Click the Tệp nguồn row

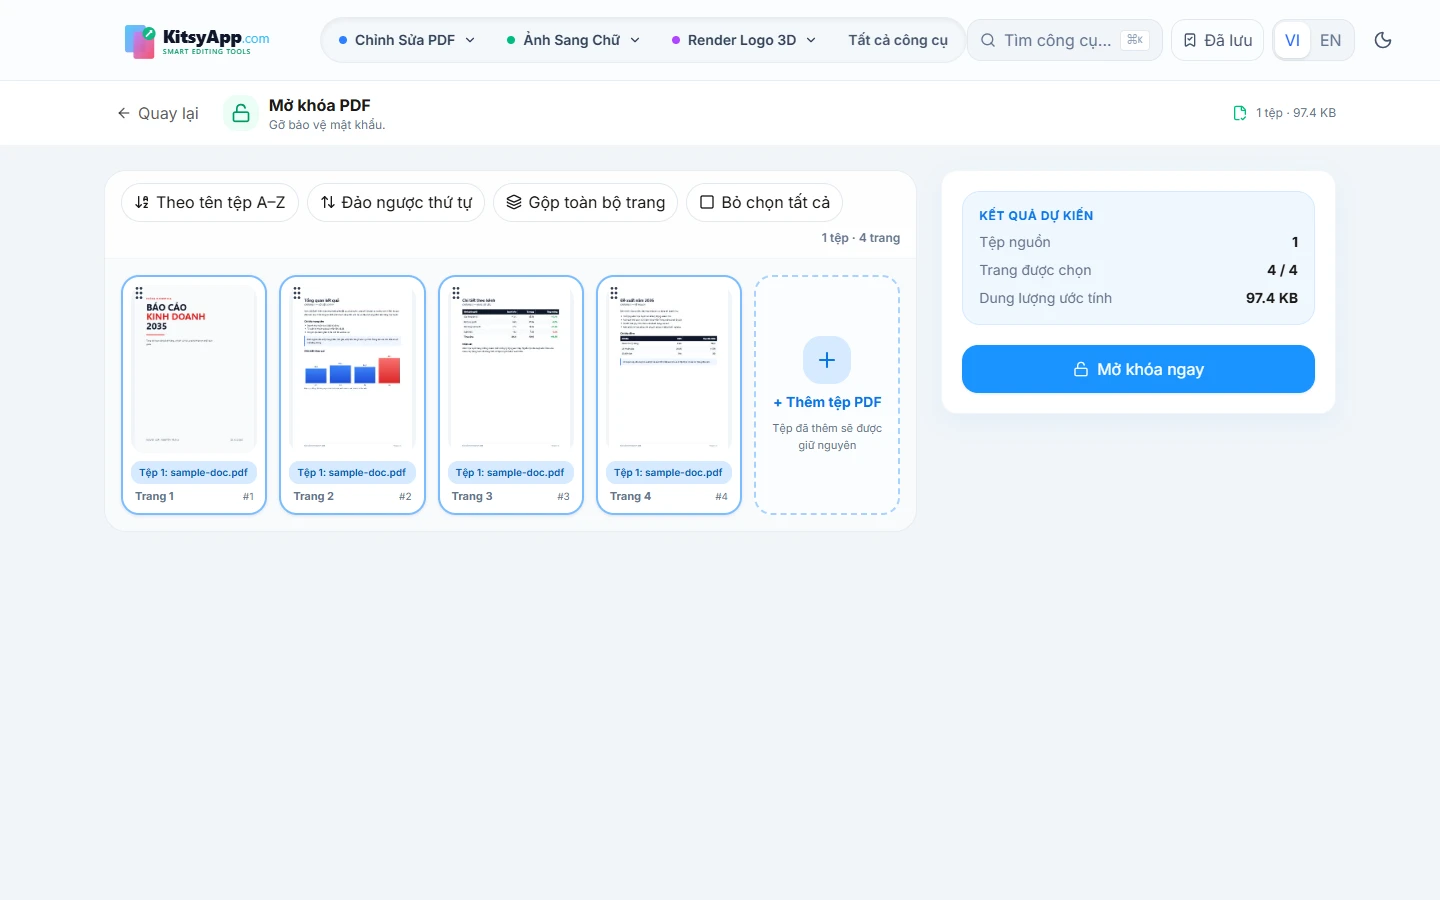(1138, 242)
